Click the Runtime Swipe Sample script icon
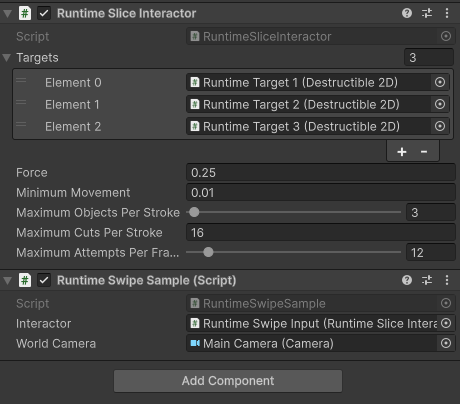The height and width of the screenshot is (404, 460). tap(25, 280)
